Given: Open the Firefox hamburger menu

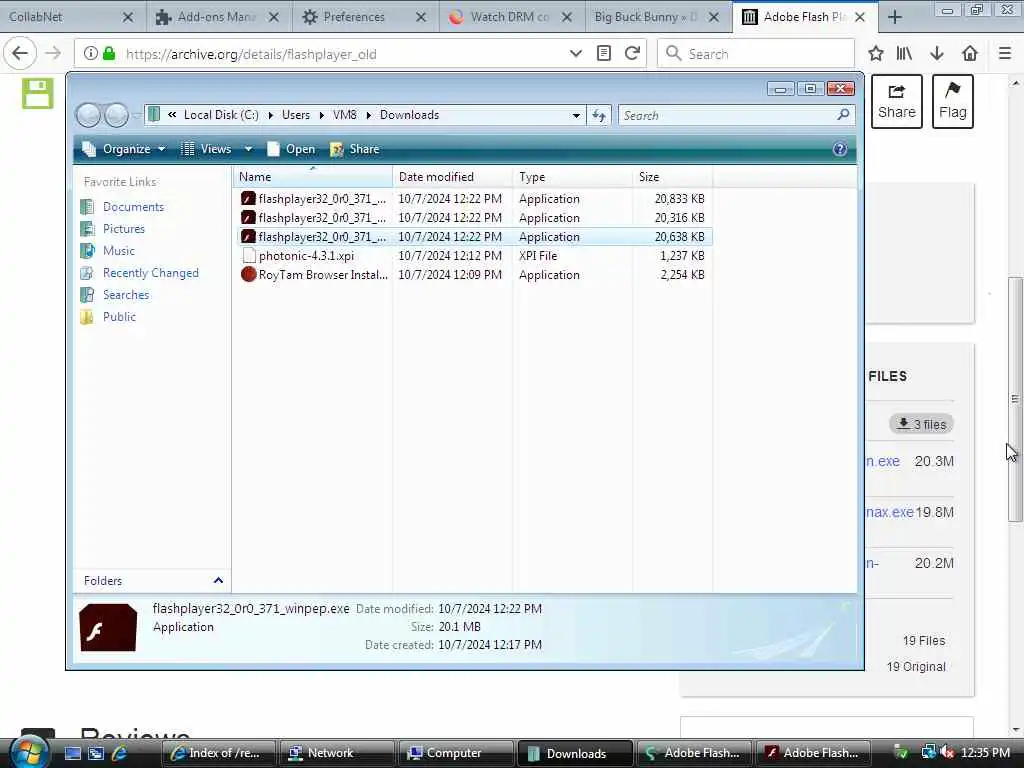Looking at the screenshot, I should [1005, 54].
